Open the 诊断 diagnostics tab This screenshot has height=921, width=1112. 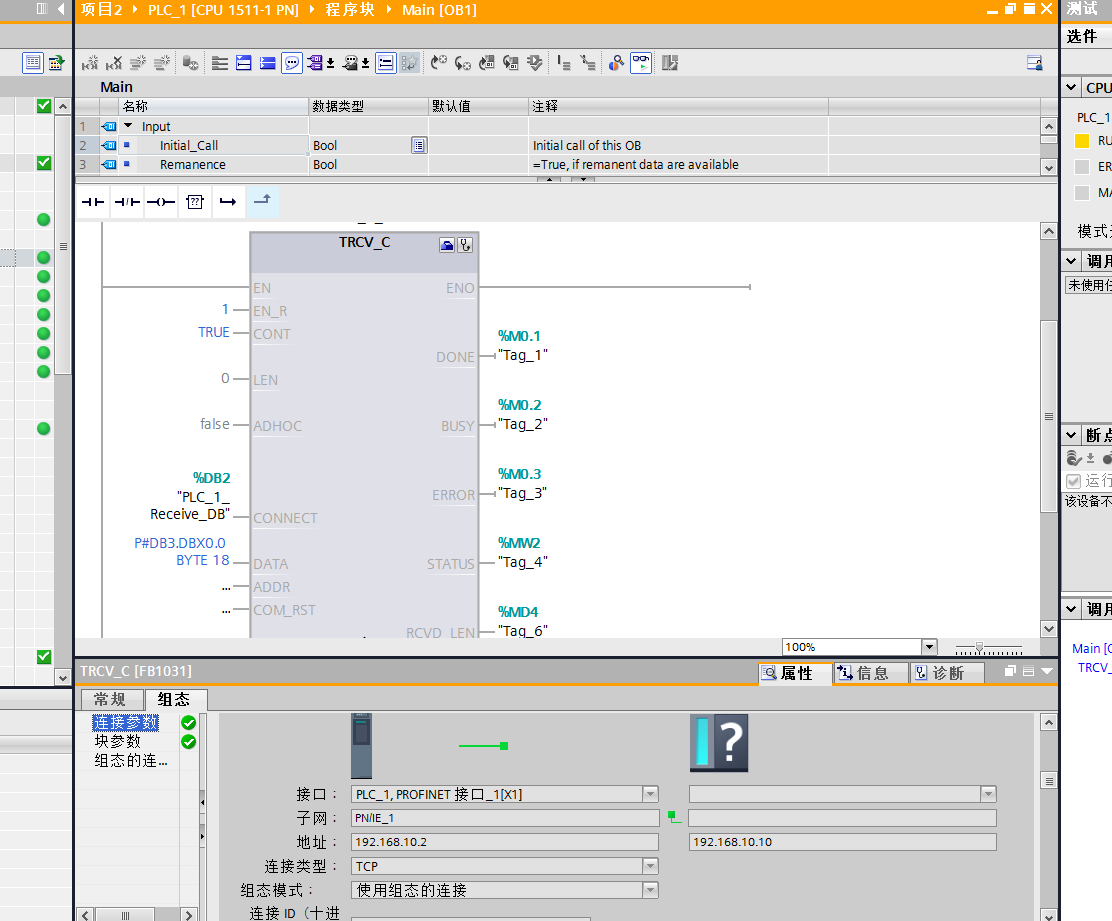tap(947, 673)
